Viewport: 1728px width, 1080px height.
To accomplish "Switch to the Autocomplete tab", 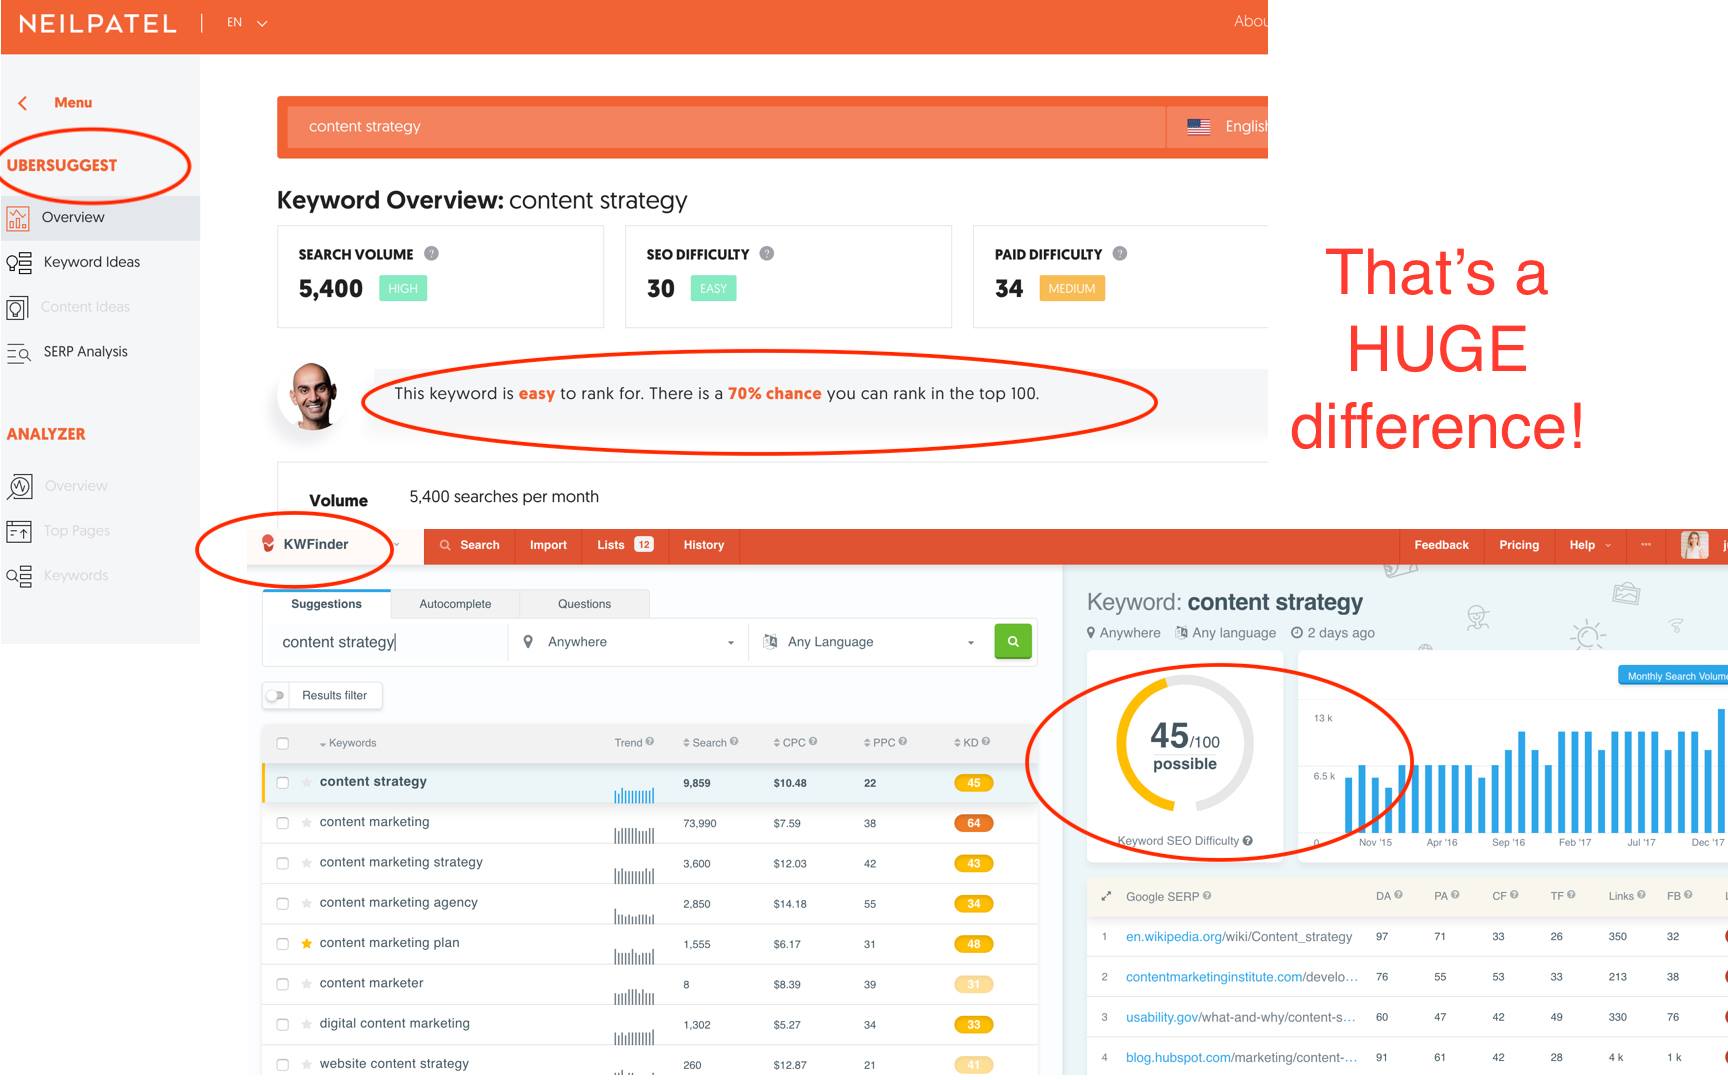I will (x=455, y=604).
